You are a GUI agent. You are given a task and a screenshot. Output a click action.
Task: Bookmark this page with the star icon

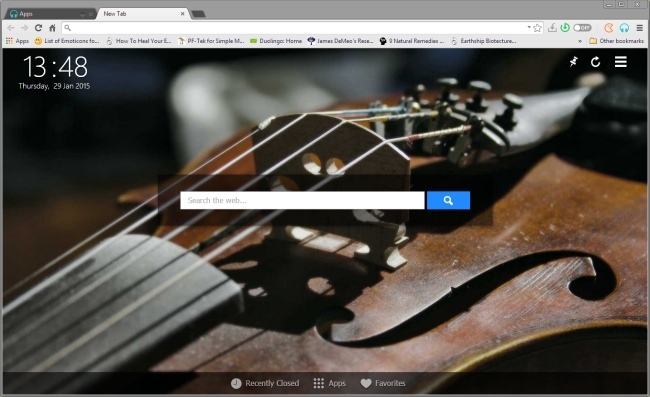tap(538, 28)
